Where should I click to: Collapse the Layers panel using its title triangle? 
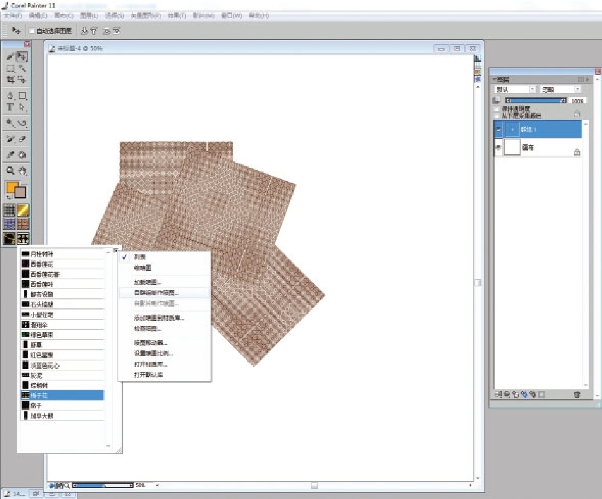coord(494,78)
